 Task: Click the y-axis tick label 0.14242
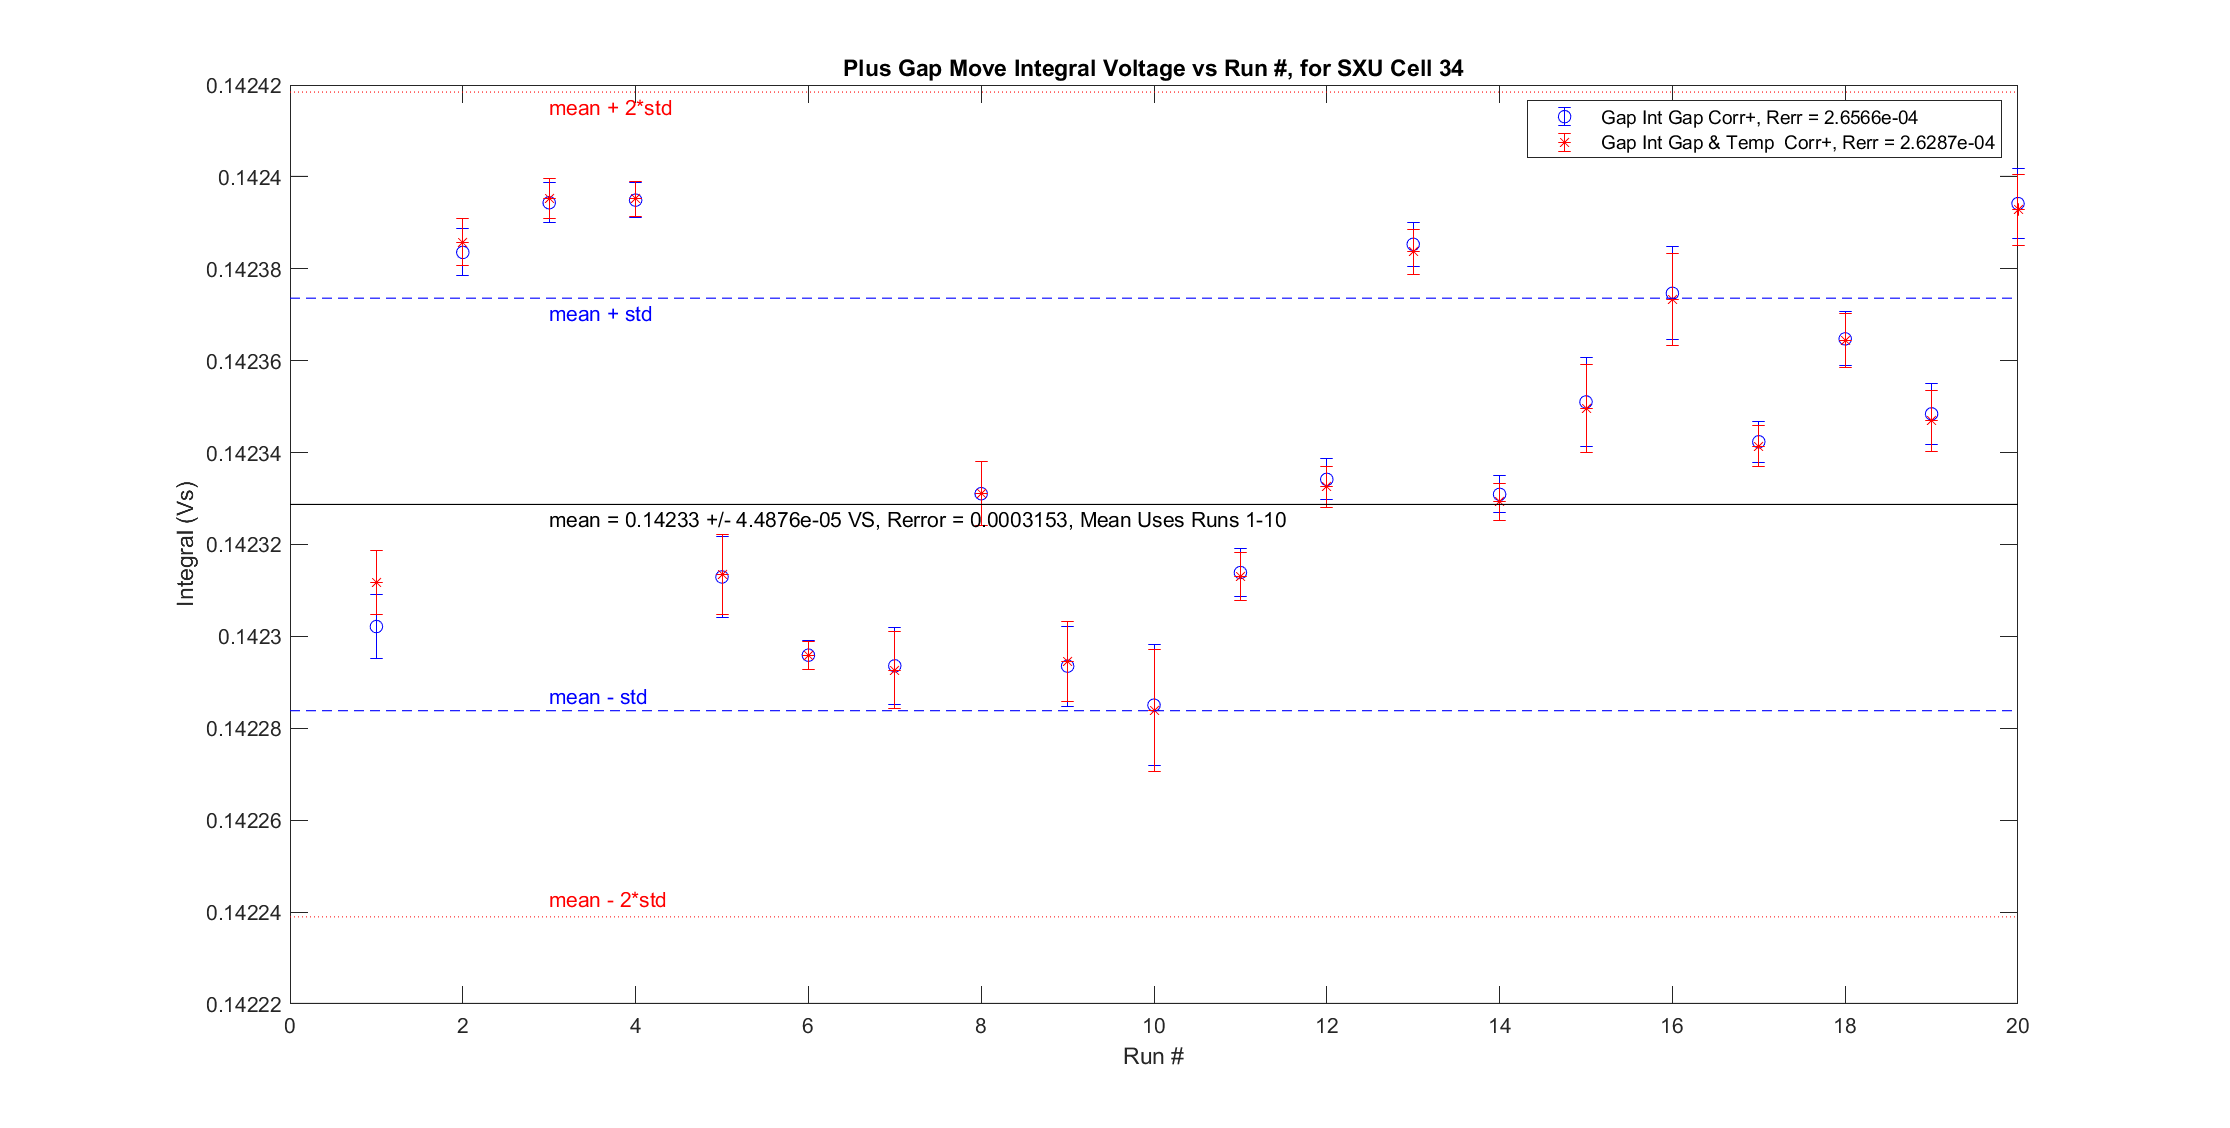(x=243, y=86)
